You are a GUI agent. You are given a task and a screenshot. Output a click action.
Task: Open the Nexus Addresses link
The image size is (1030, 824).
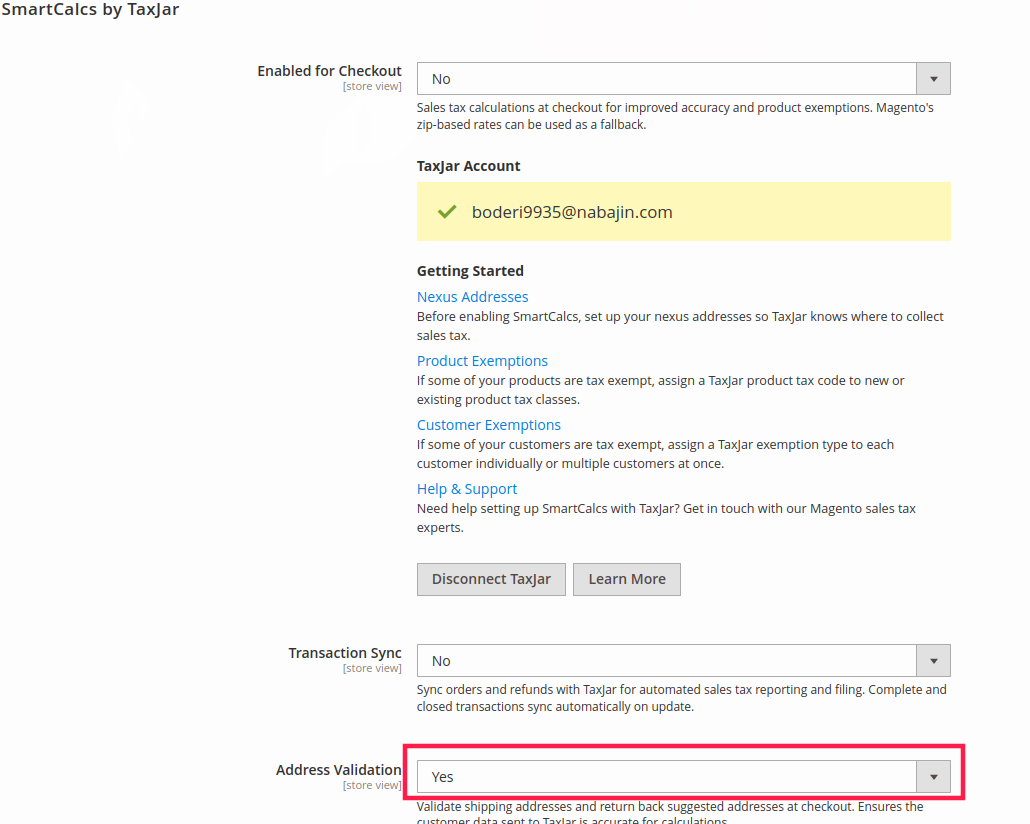(x=472, y=297)
